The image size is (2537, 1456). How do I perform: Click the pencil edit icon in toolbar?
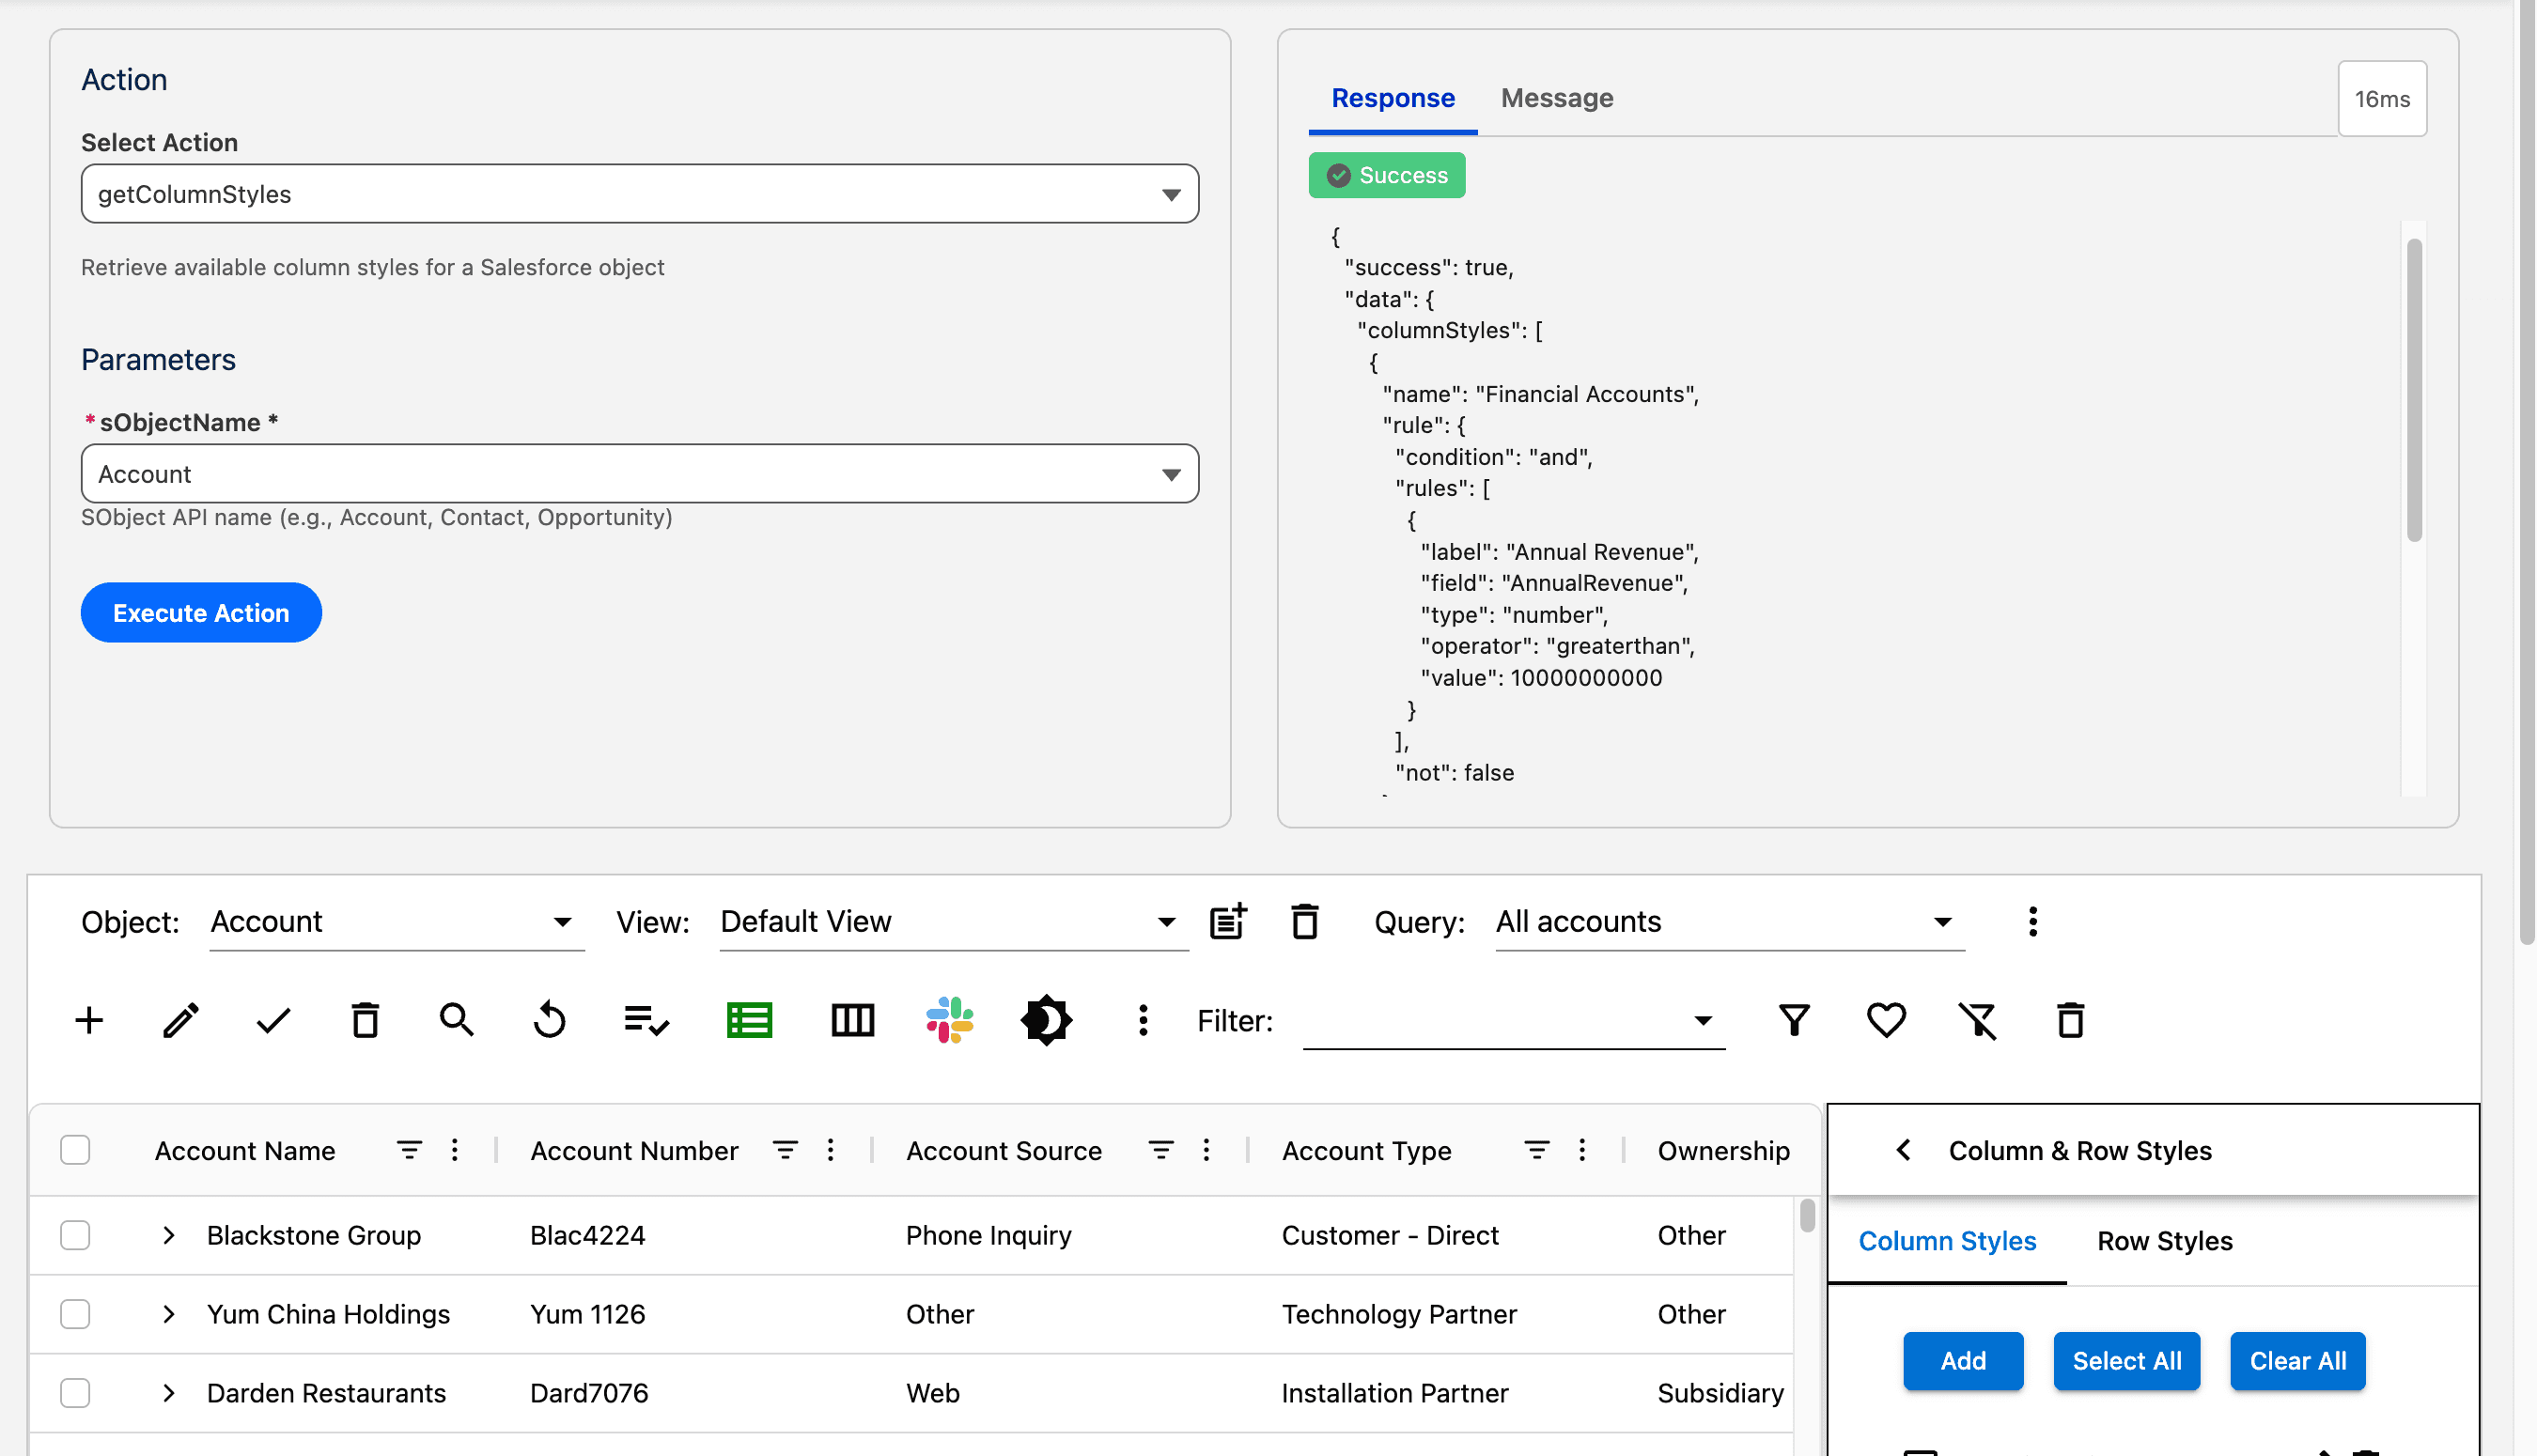click(181, 1020)
